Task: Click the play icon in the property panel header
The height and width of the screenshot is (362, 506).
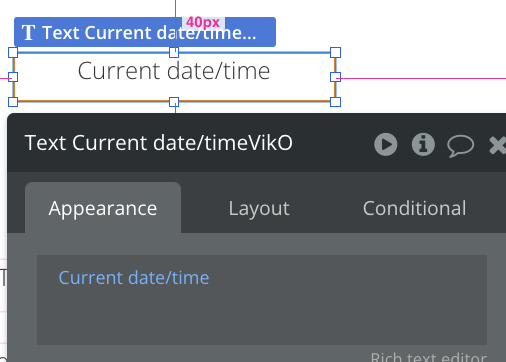Action: point(386,144)
